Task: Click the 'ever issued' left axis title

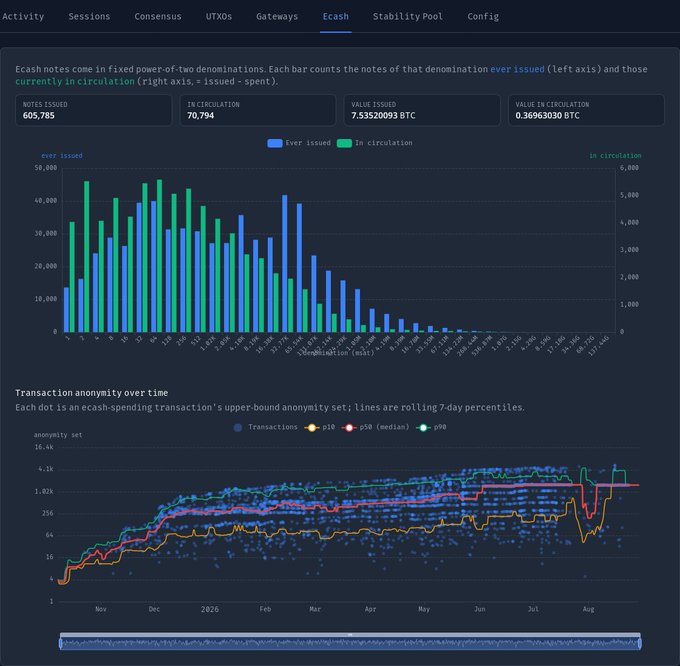Action: 62,156
